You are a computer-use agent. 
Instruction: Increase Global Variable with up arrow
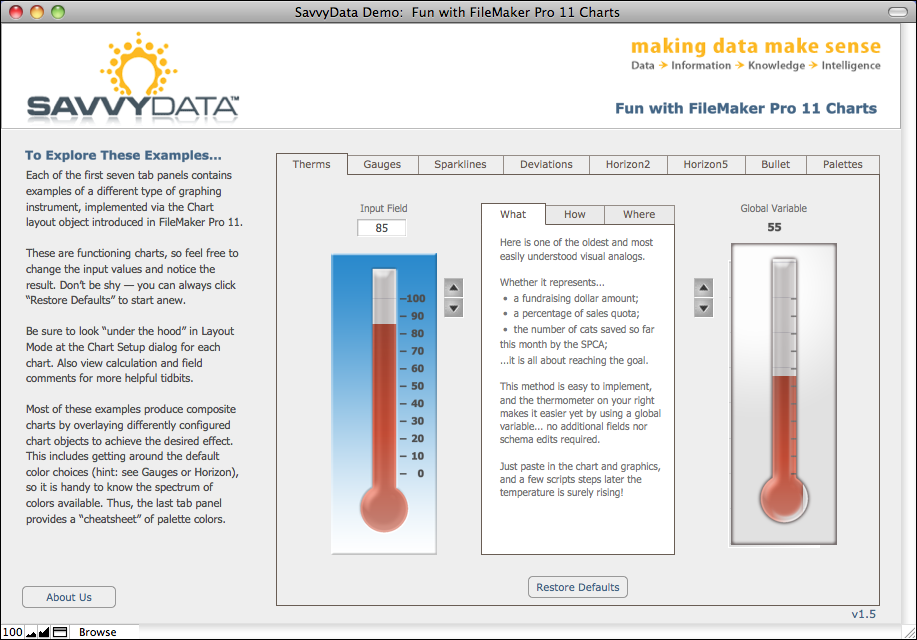click(x=704, y=288)
